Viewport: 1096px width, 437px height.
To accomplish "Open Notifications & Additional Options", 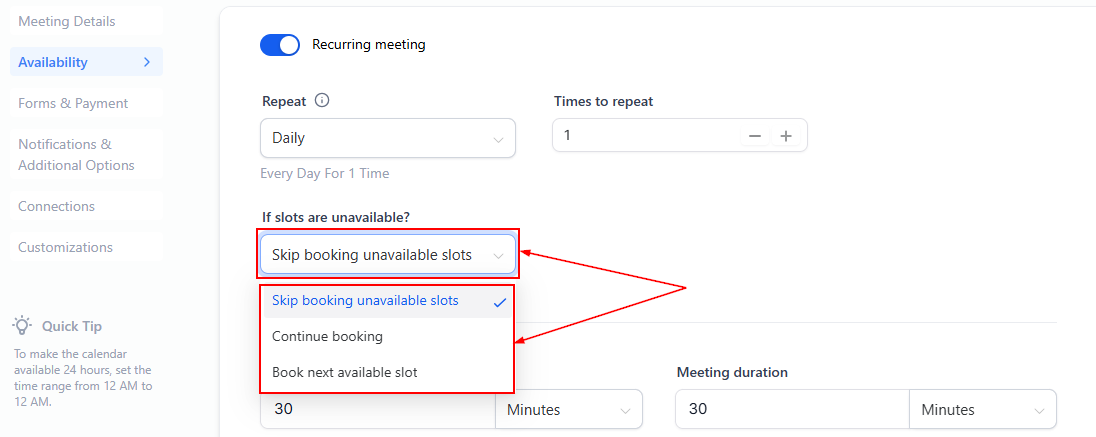I will [76, 155].
